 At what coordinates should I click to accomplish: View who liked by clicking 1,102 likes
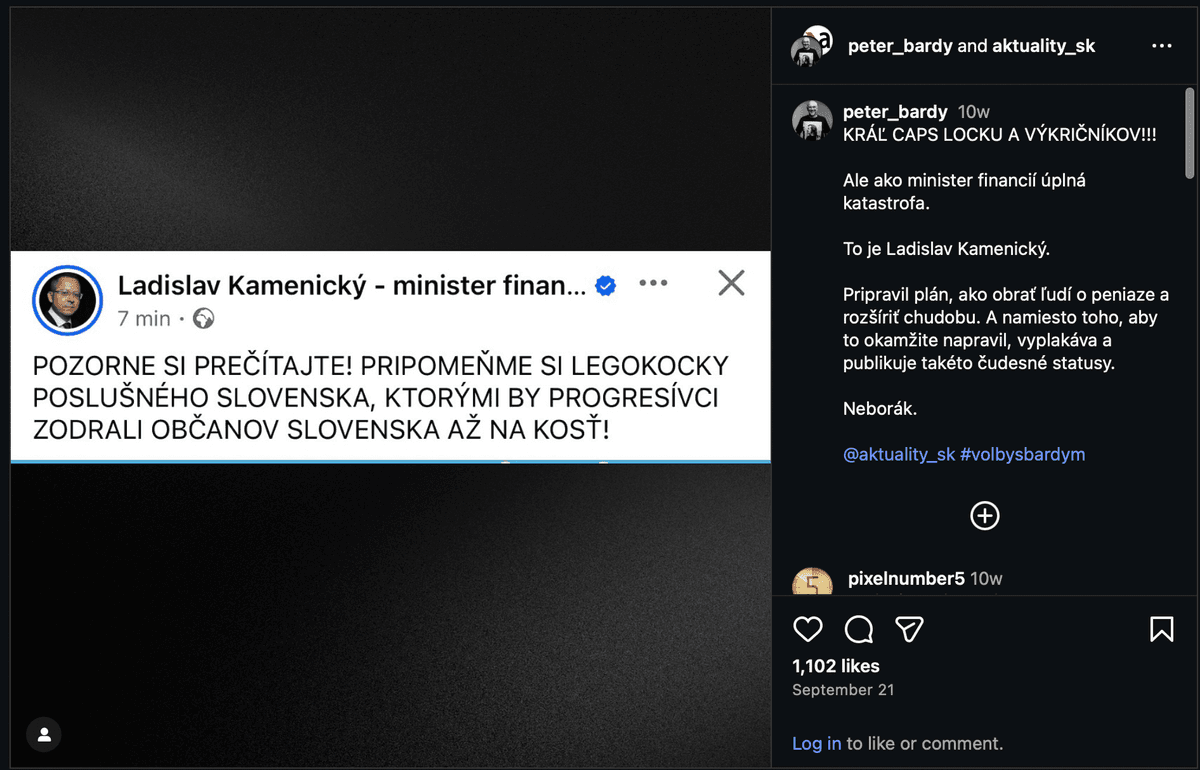834,666
